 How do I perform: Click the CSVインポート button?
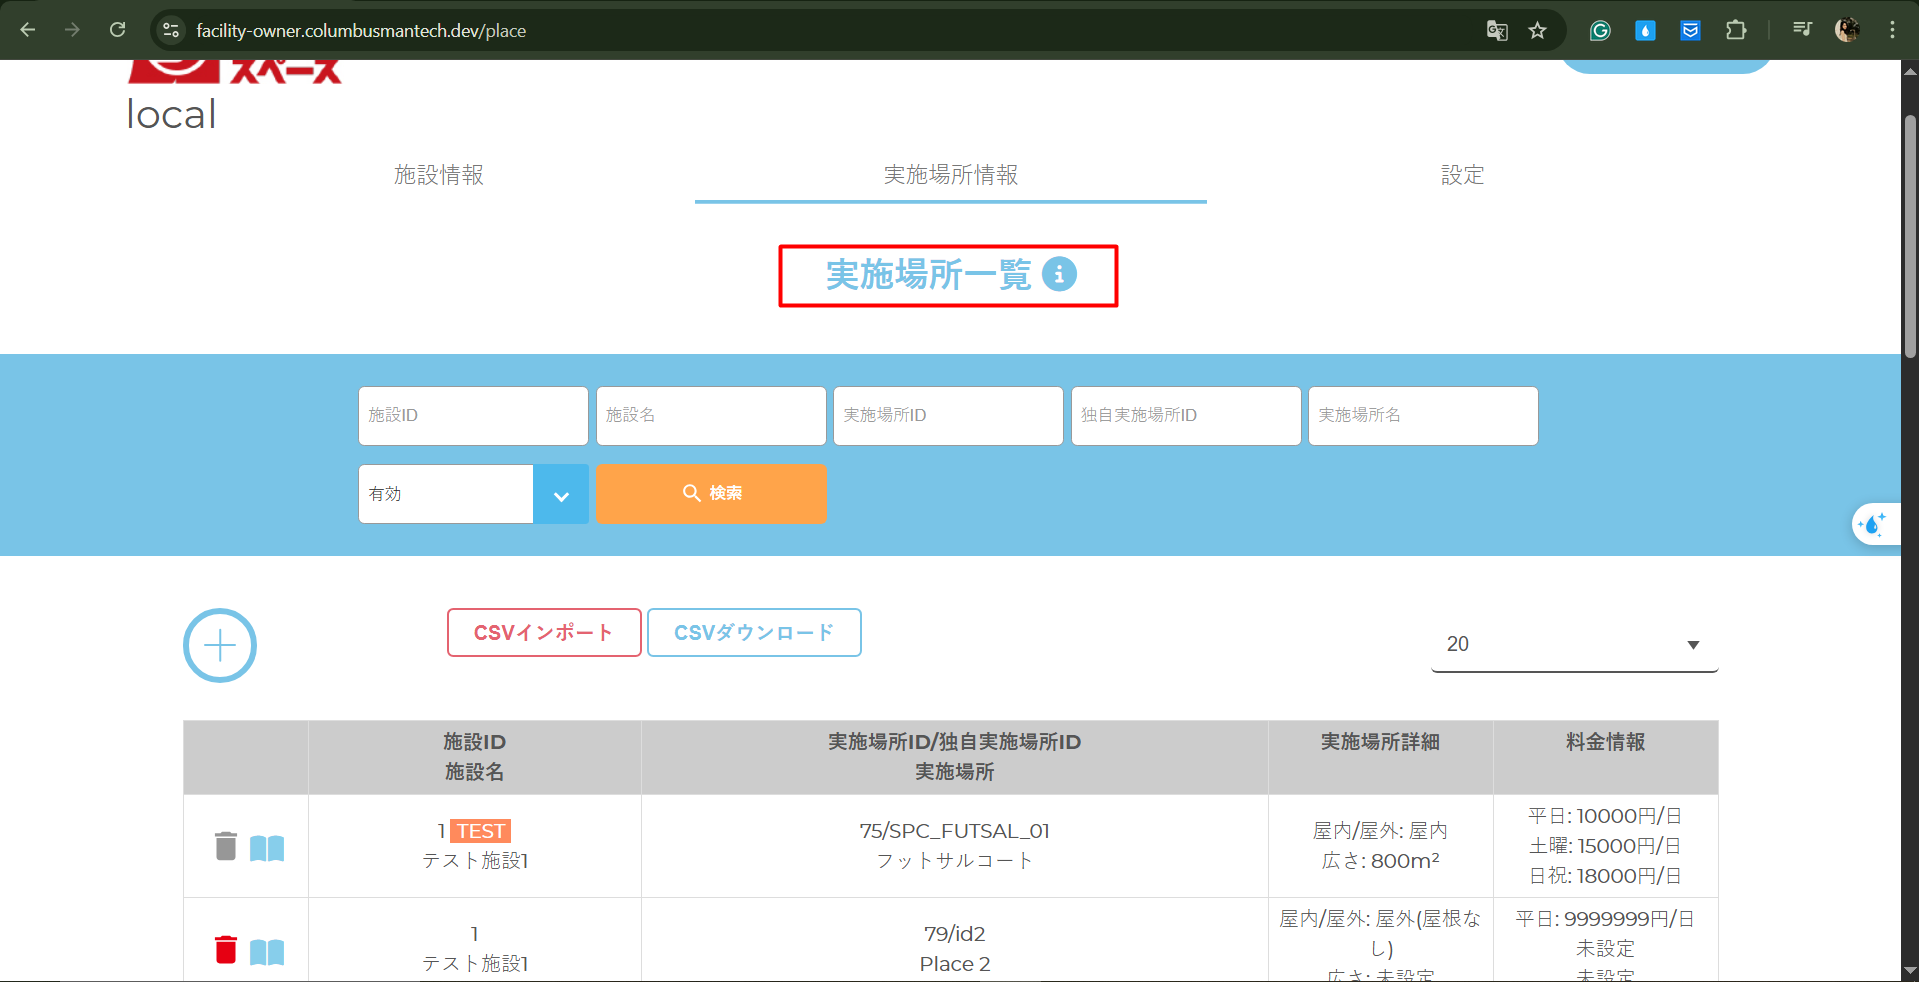tap(544, 633)
